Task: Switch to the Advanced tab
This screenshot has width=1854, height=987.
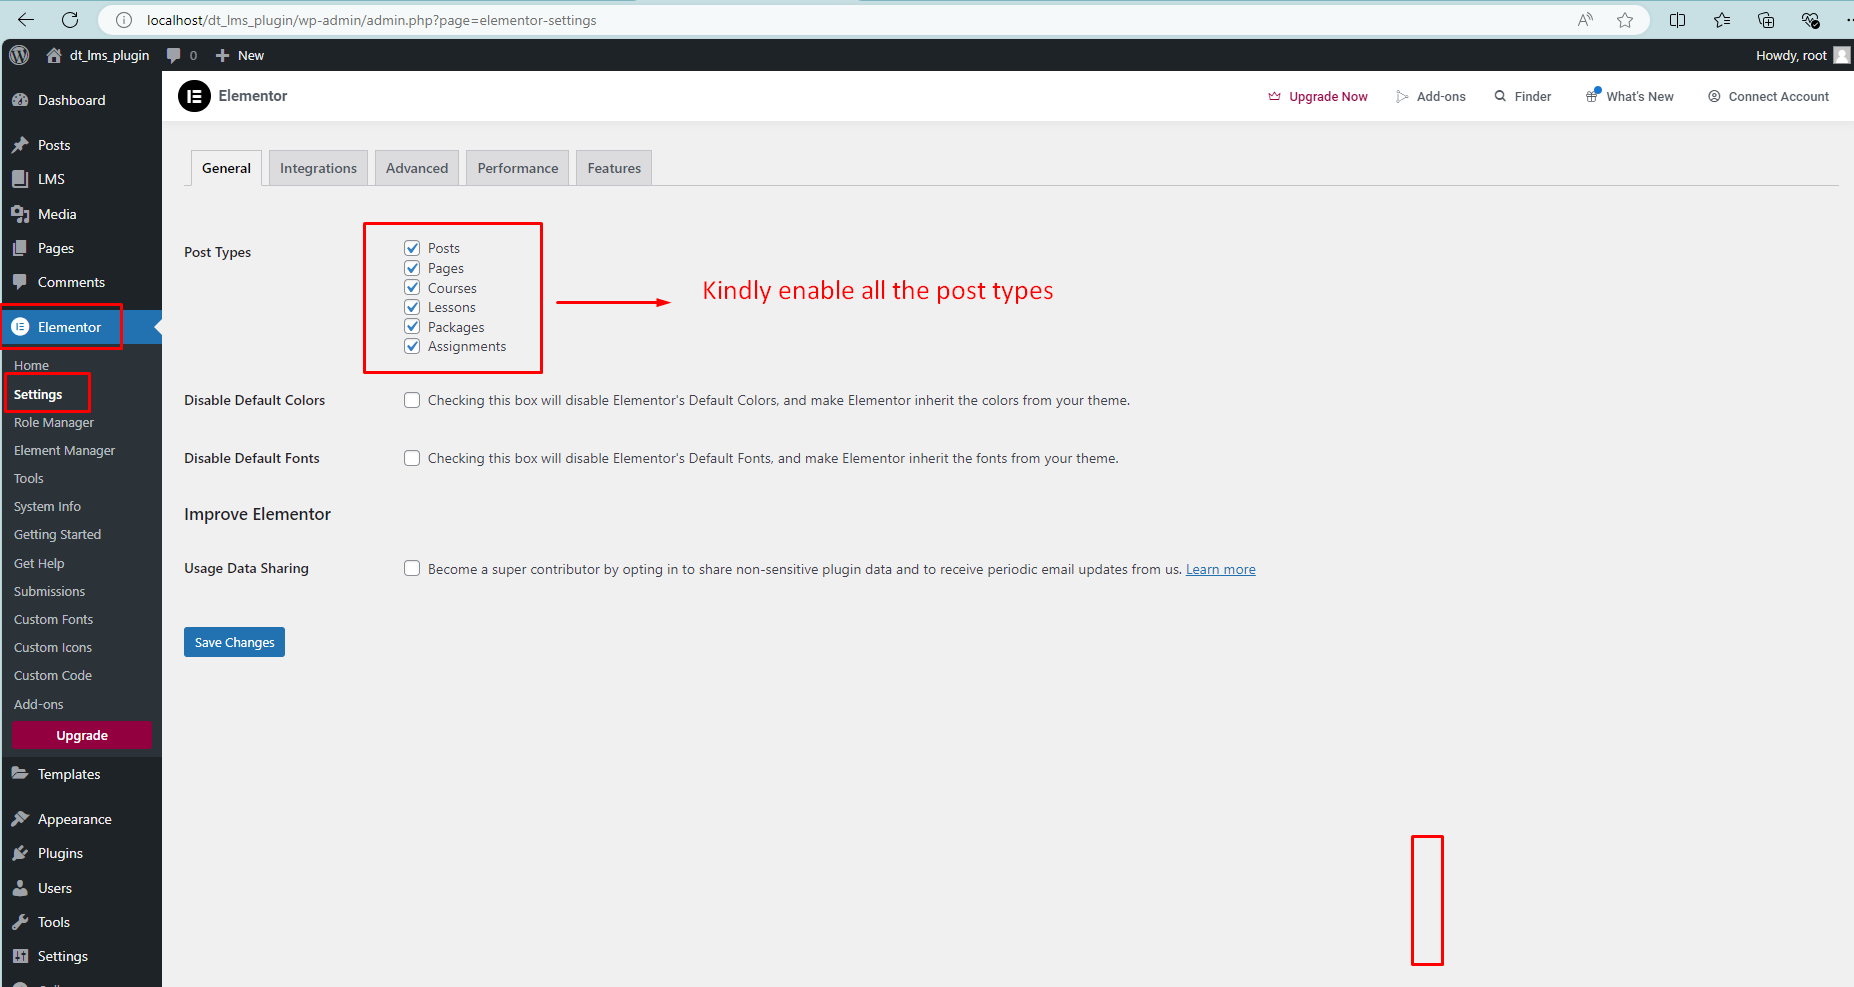Action: (x=417, y=168)
